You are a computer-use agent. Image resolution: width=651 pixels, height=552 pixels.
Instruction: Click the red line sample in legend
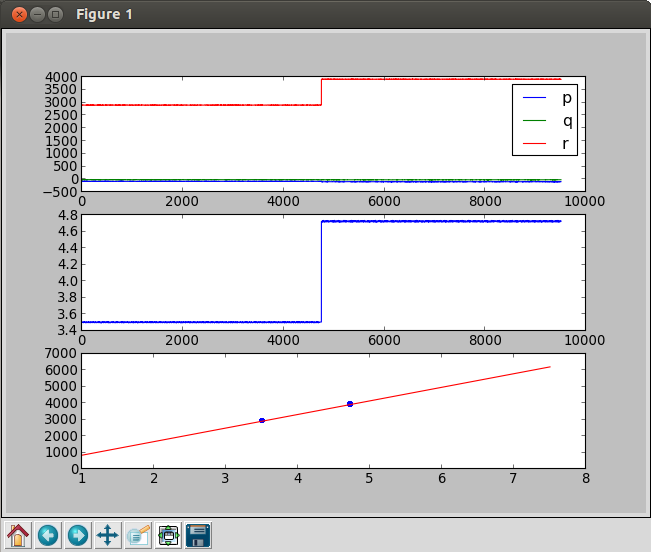(x=534, y=143)
